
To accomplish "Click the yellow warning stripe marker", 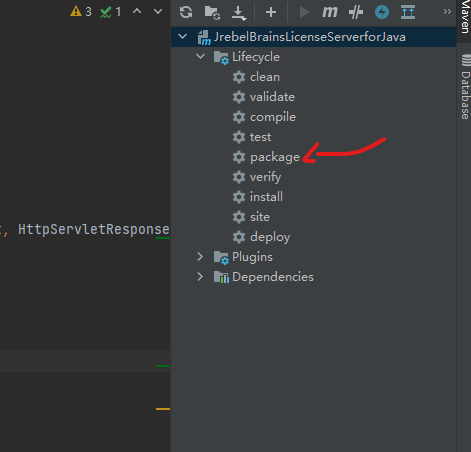I will (163, 409).
